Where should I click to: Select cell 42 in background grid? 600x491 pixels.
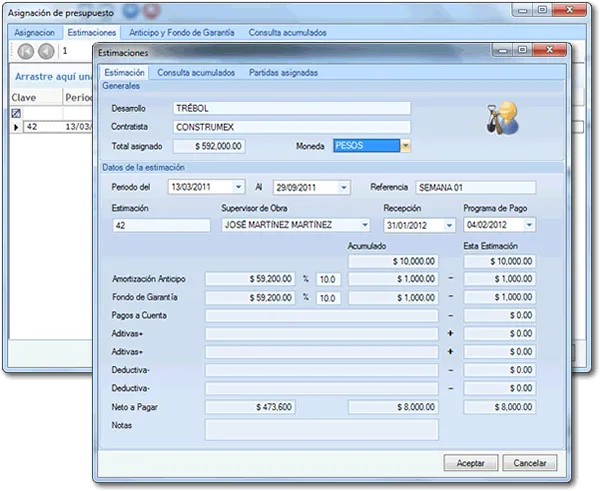[x=43, y=127]
